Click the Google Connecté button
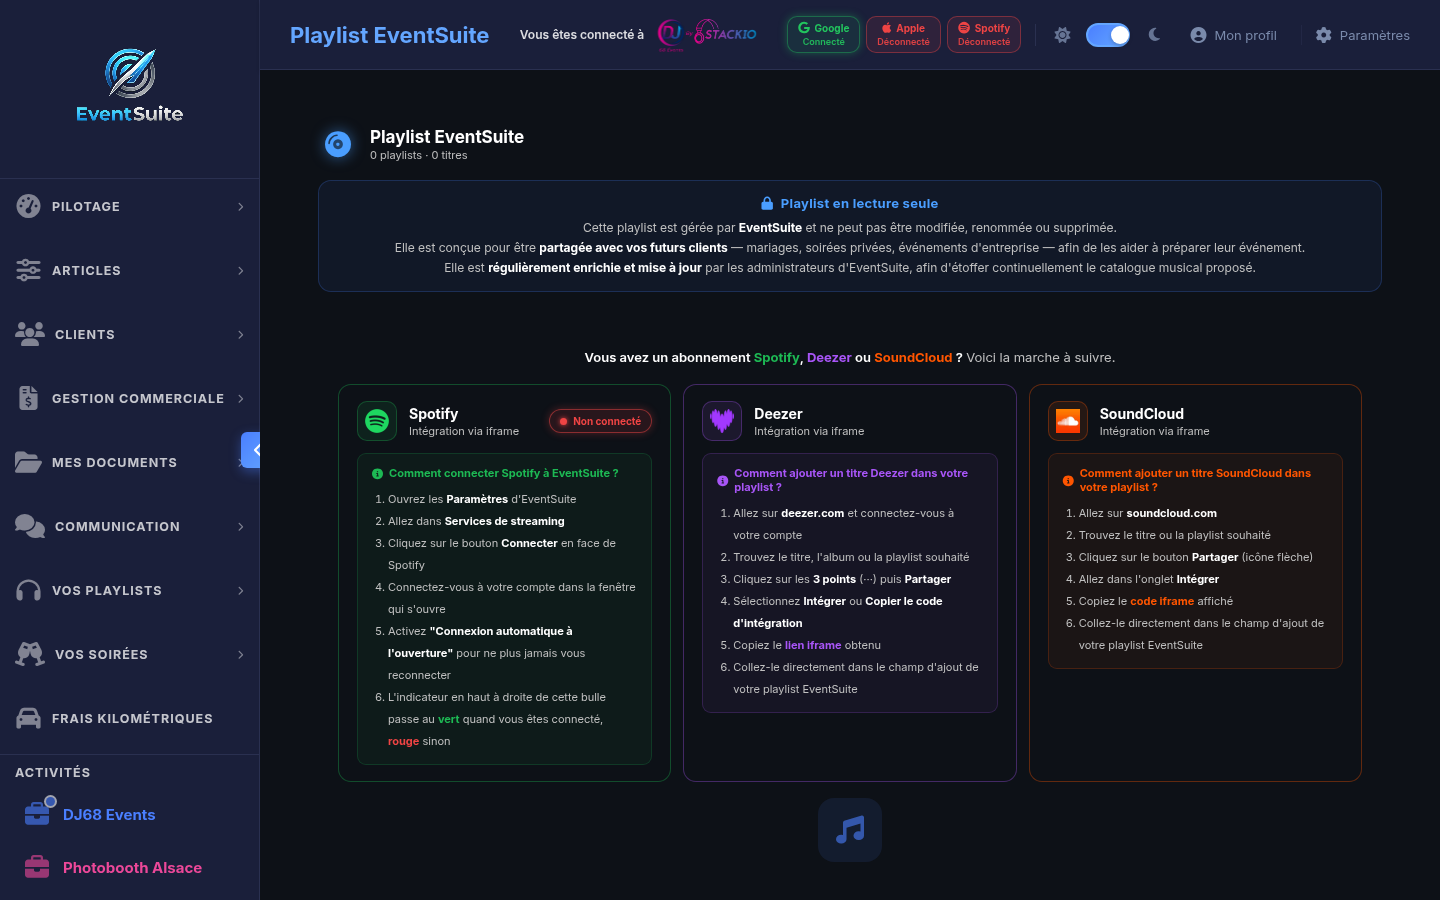The height and width of the screenshot is (900, 1440). tap(822, 33)
